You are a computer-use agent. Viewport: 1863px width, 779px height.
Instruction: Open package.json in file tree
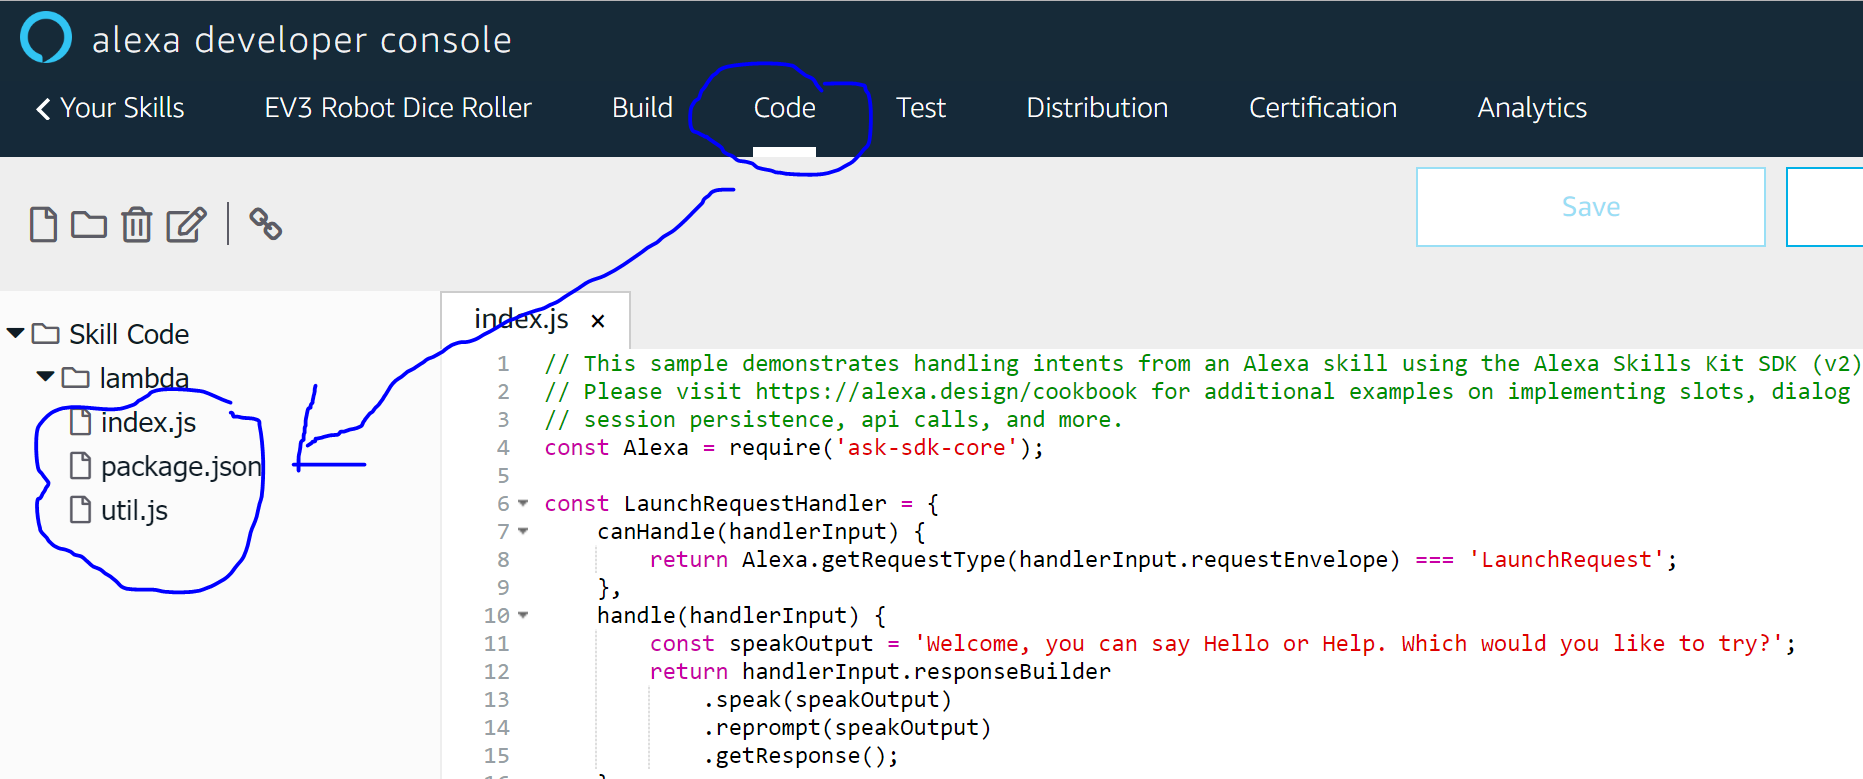pos(181,467)
